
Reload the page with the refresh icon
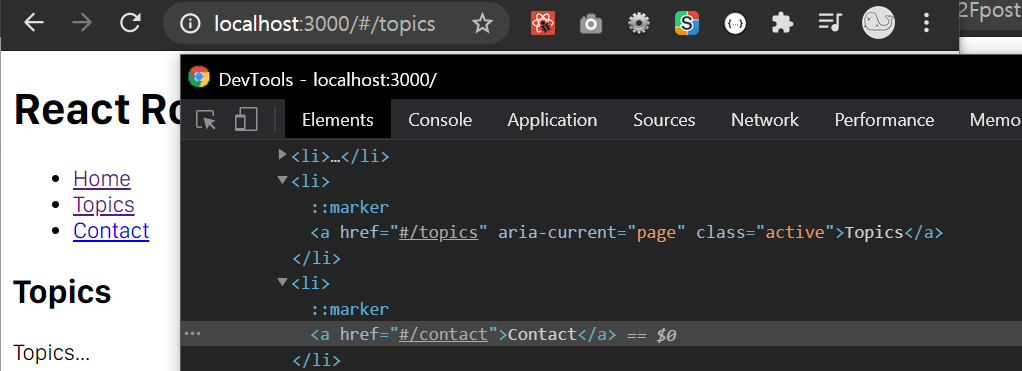[x=130, y=23]
